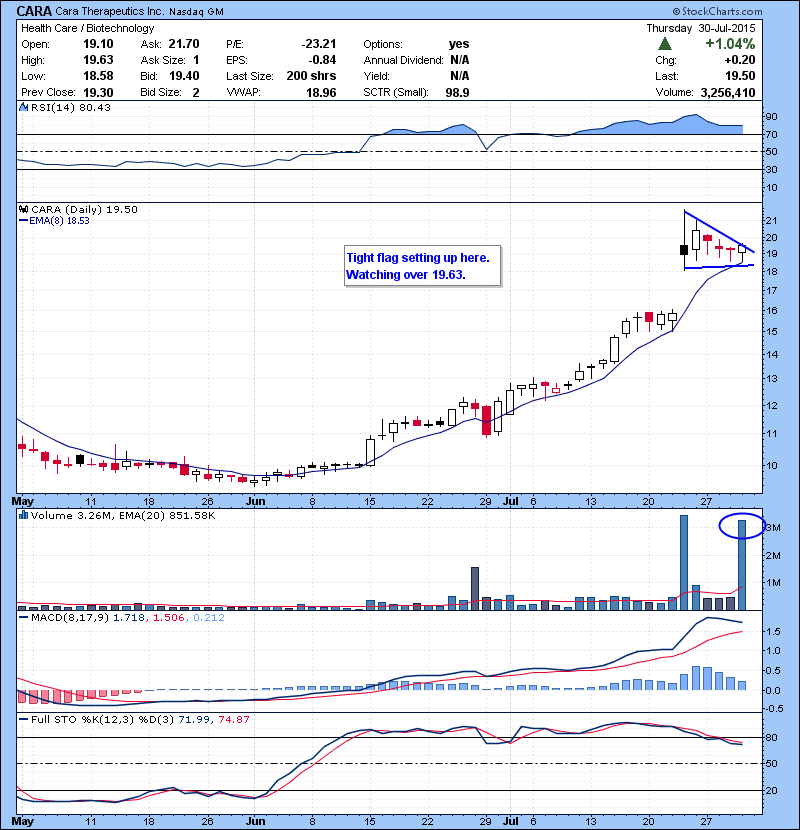Screen dimensions: 800x830
Task: Click the 'Bid Size:' label
Action: pyautogui.click(x=161, y=93)
